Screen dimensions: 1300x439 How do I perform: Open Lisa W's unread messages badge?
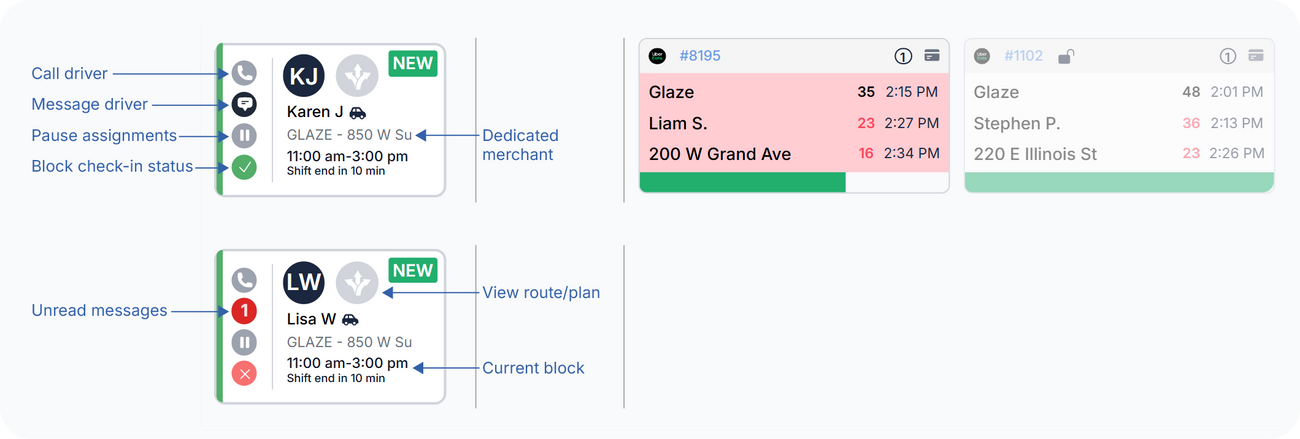click(x=244, y=312)
